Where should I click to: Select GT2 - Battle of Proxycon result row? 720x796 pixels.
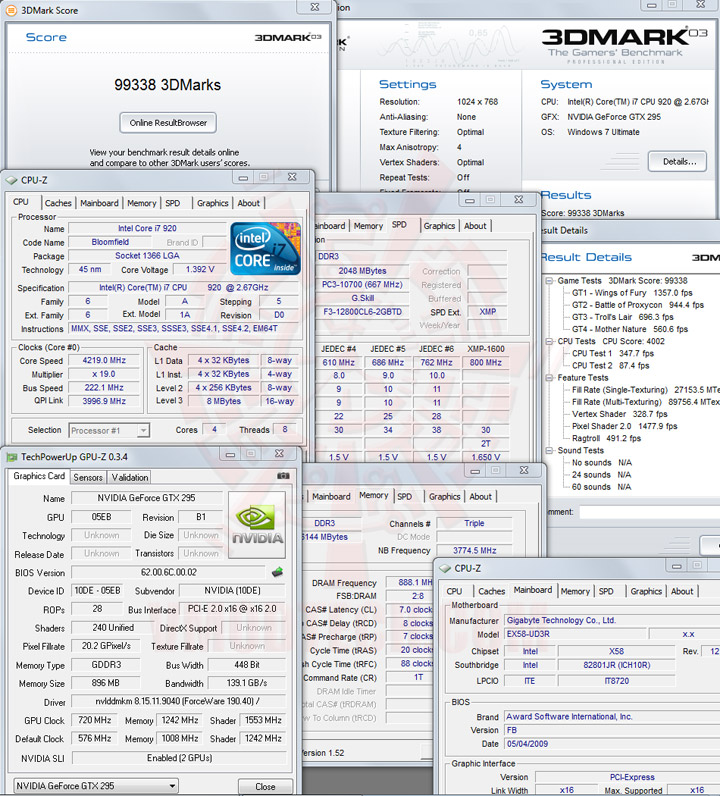pyautogui.click(x=638, y=305)
